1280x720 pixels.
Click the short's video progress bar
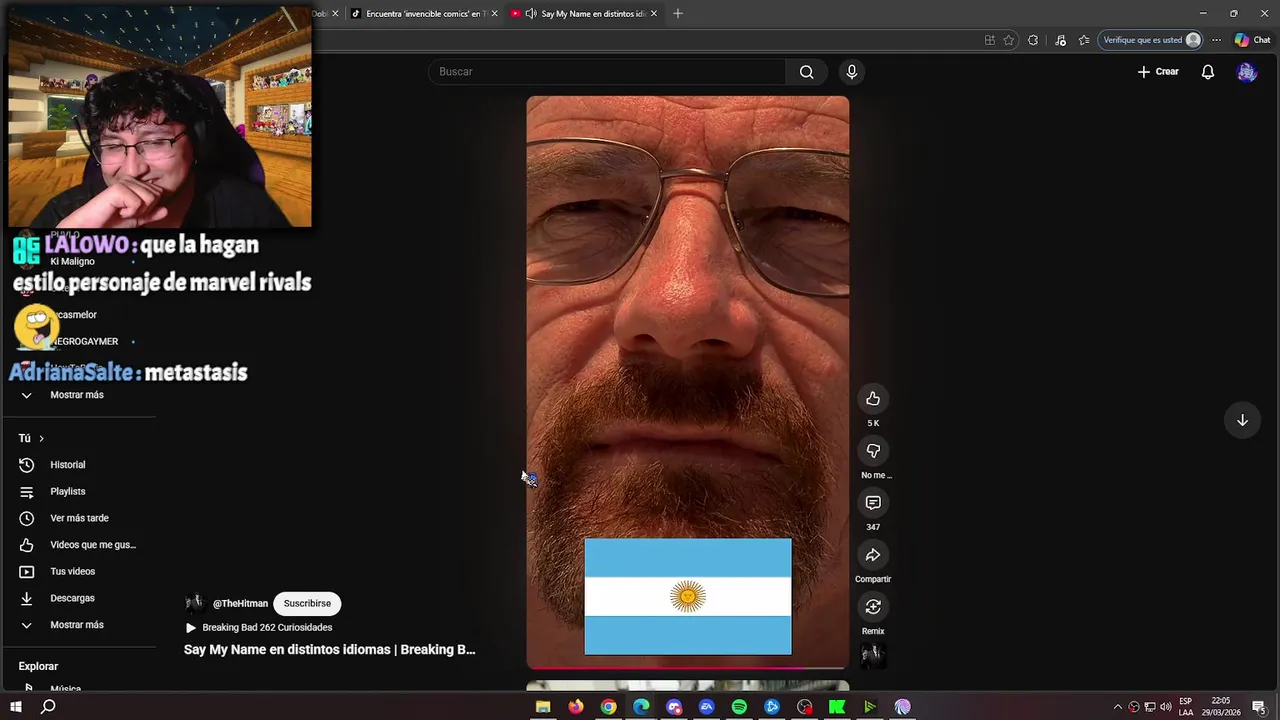pyautogui.click(x=688, y=667)
